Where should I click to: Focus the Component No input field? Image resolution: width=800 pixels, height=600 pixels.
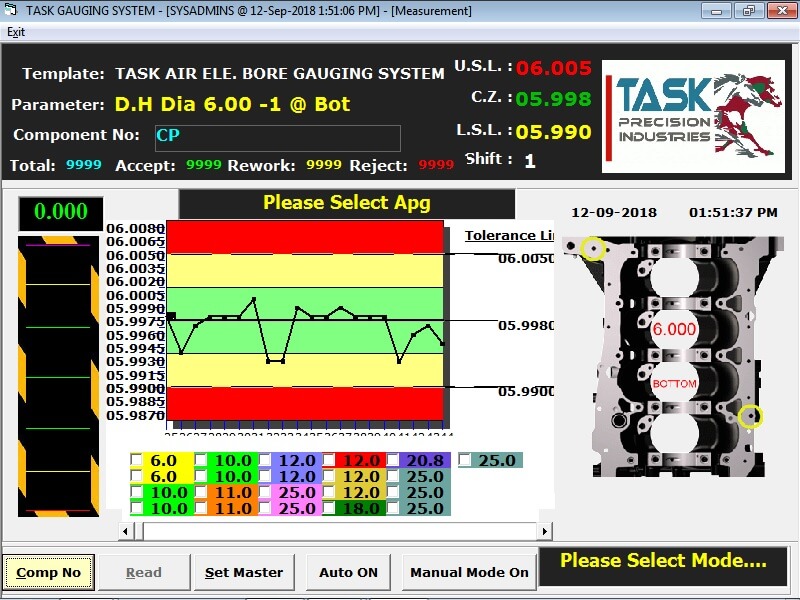click(x=276, y=137)
